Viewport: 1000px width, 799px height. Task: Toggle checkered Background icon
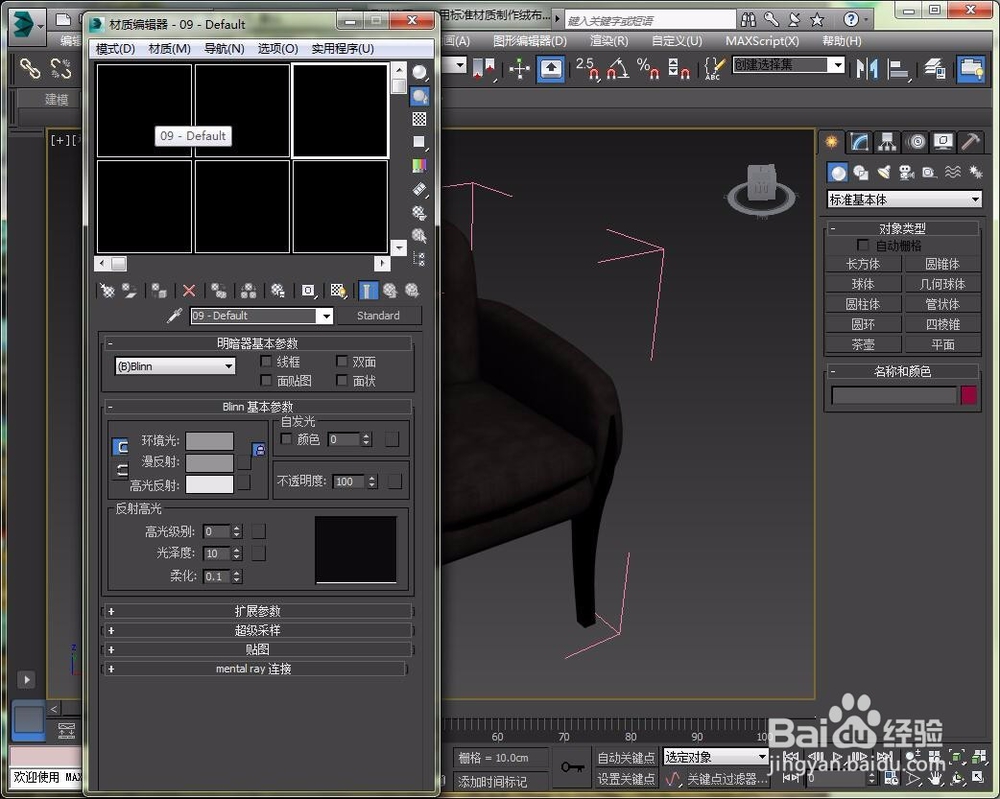click(419, 119)
